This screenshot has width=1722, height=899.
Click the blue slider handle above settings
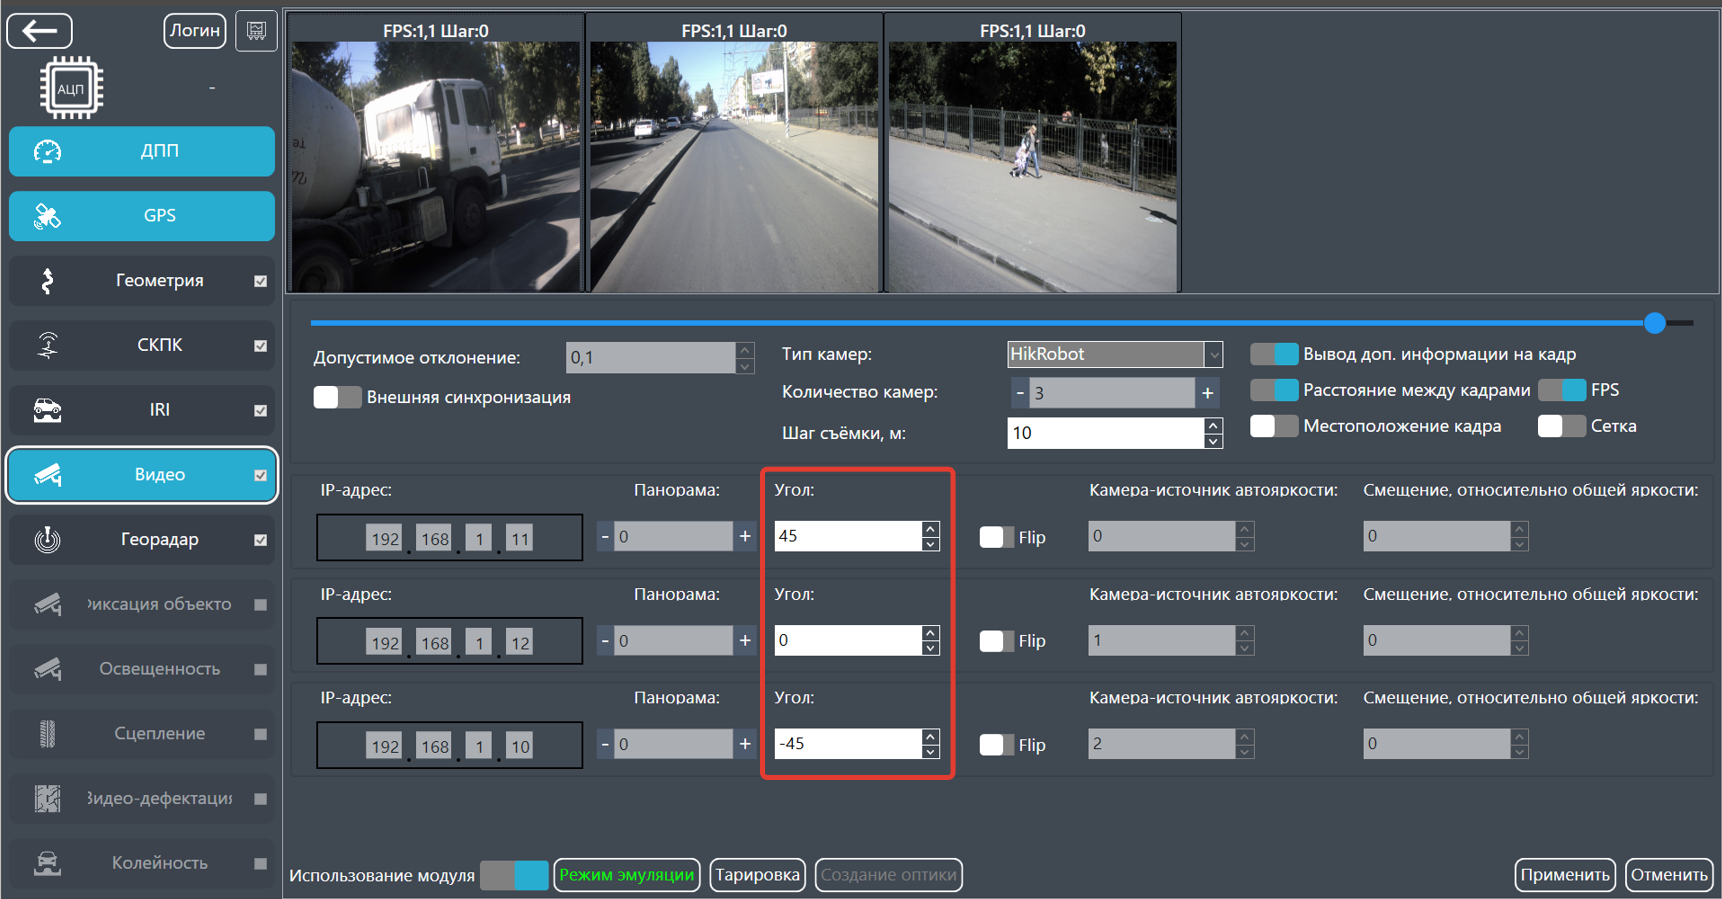click(1655, 323)
